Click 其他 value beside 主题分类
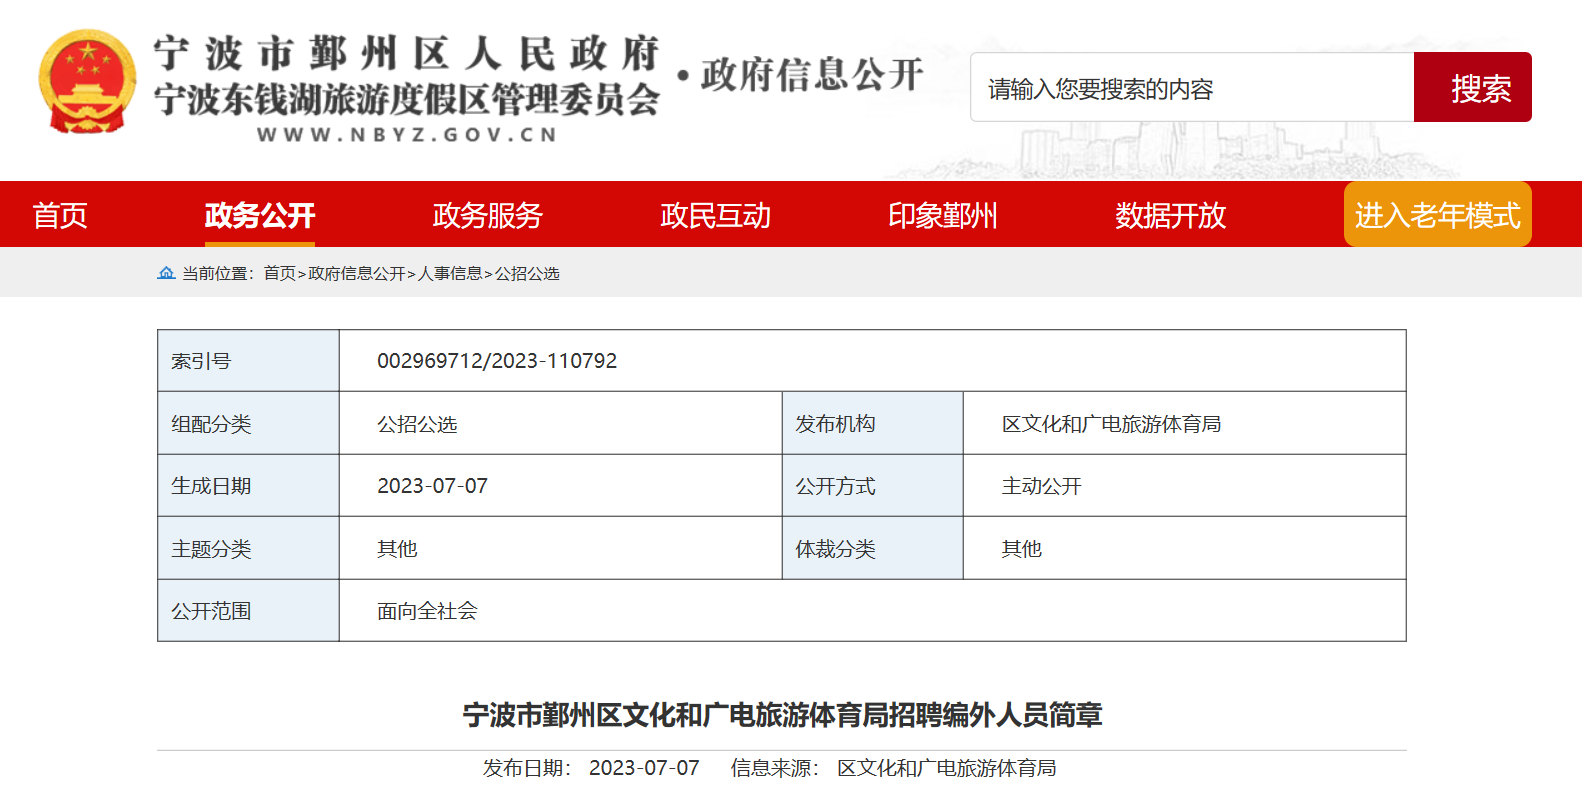 coord(397,549)
